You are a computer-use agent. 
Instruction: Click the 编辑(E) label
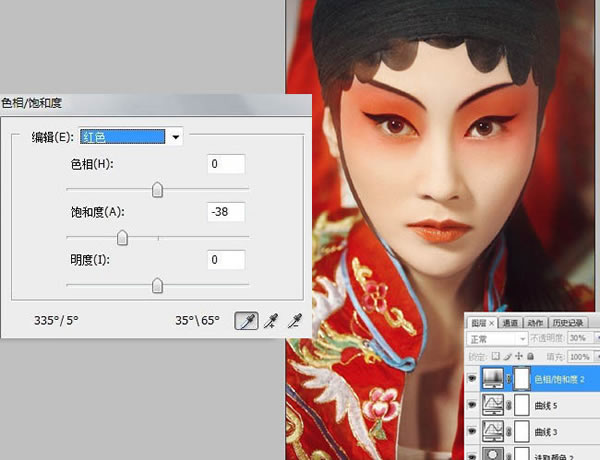coord(52,137)
